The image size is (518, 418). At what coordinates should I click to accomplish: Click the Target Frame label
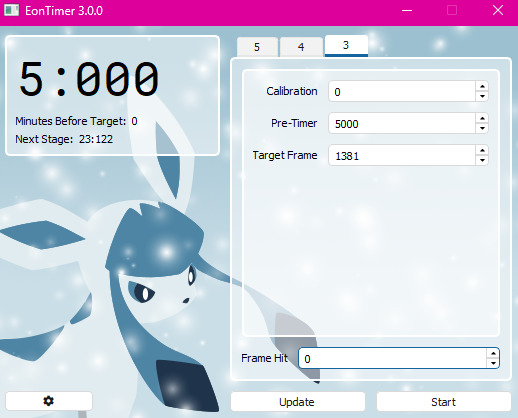pos(285,155)
